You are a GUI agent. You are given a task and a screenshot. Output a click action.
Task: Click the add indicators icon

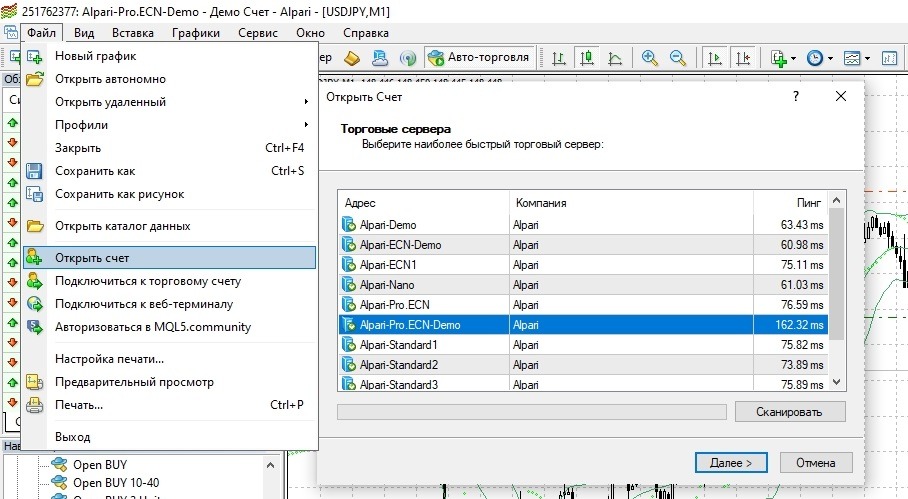coord(779,58)
